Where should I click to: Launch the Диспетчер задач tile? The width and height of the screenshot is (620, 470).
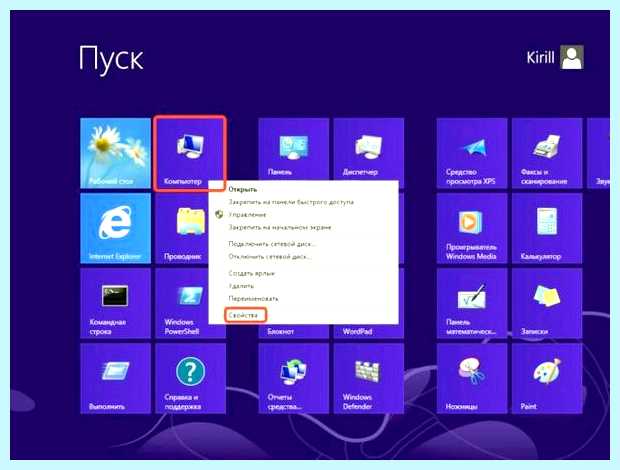click(x=369, y=149)
